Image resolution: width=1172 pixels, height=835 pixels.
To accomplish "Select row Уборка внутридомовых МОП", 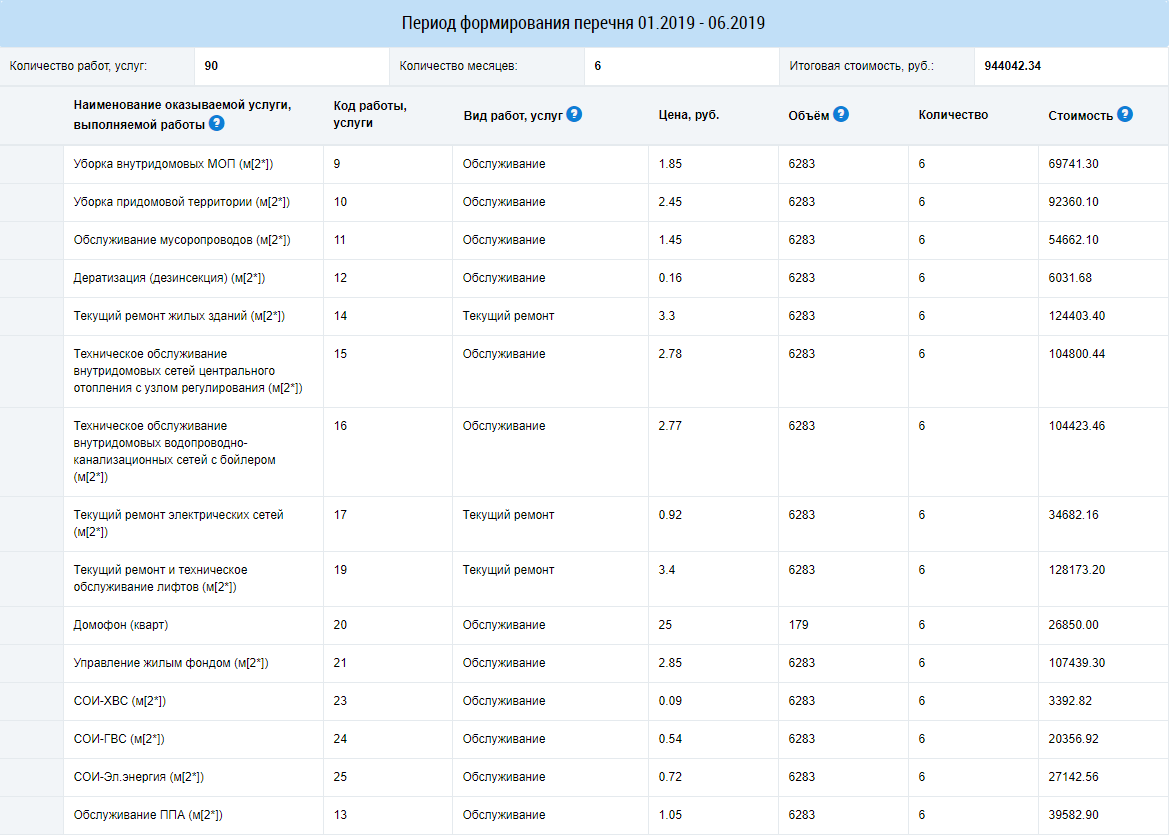I will pyautogui.click(x=585, y=164).
